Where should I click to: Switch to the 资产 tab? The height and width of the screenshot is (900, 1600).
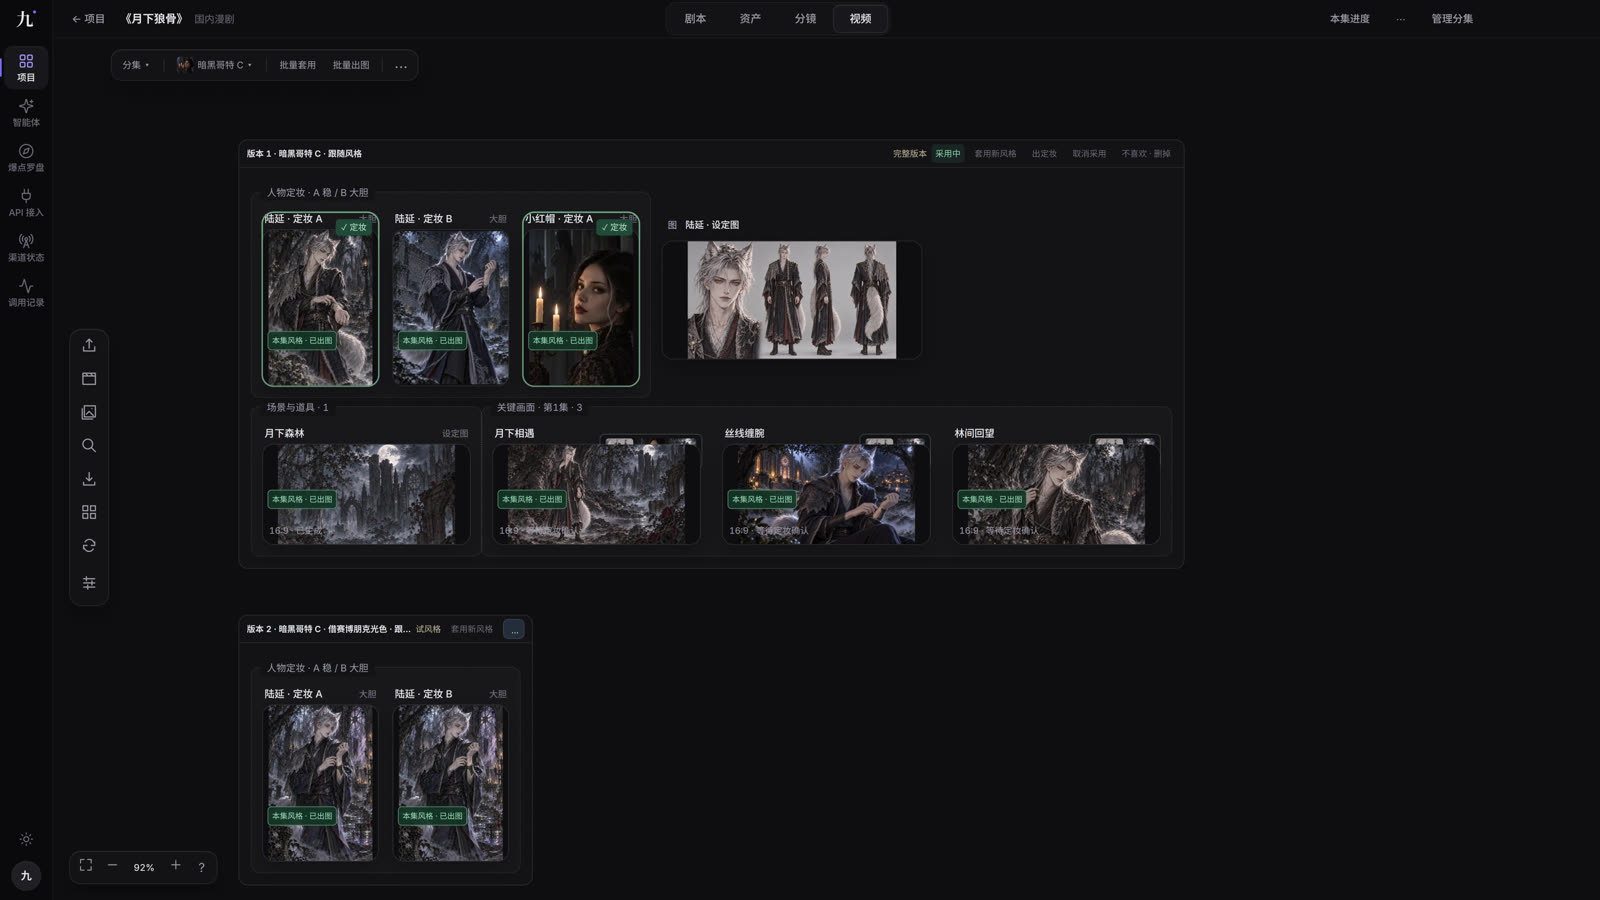pyautogui.click(x=750, y=19)
